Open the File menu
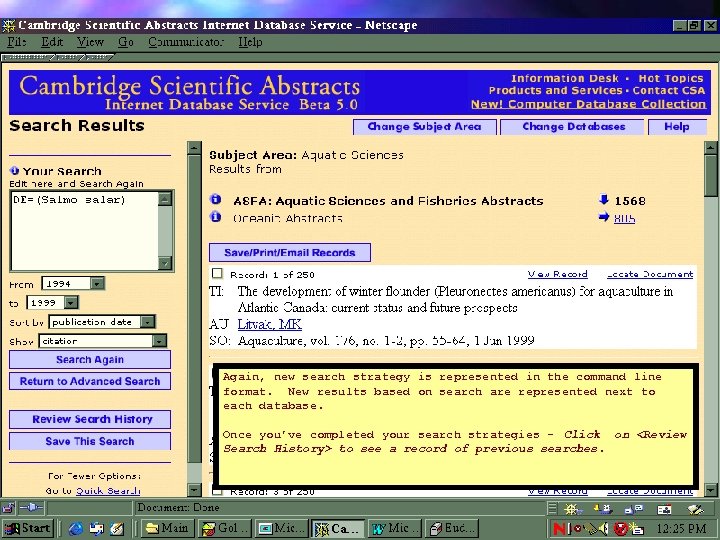This screenshot has height=540, width=720. click(17, 42)
